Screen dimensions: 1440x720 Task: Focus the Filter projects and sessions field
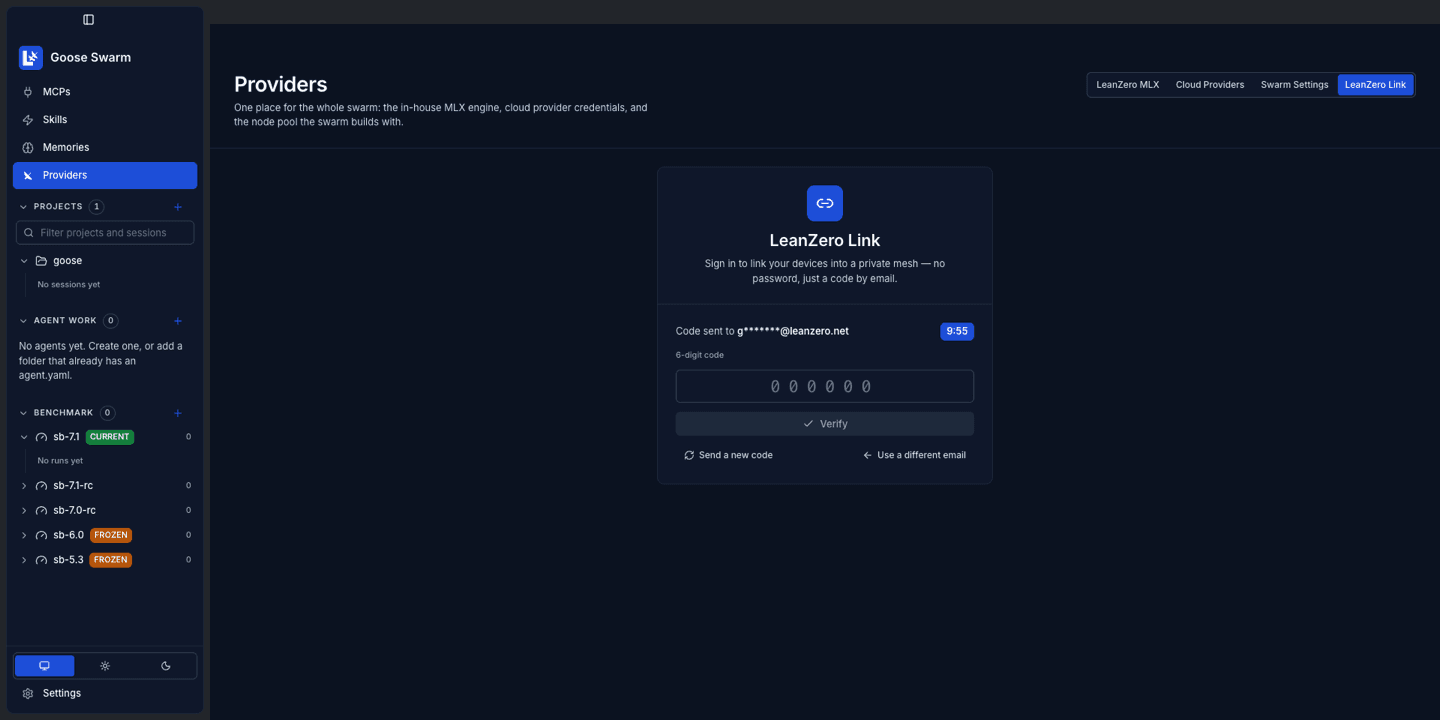pos(105,233)
